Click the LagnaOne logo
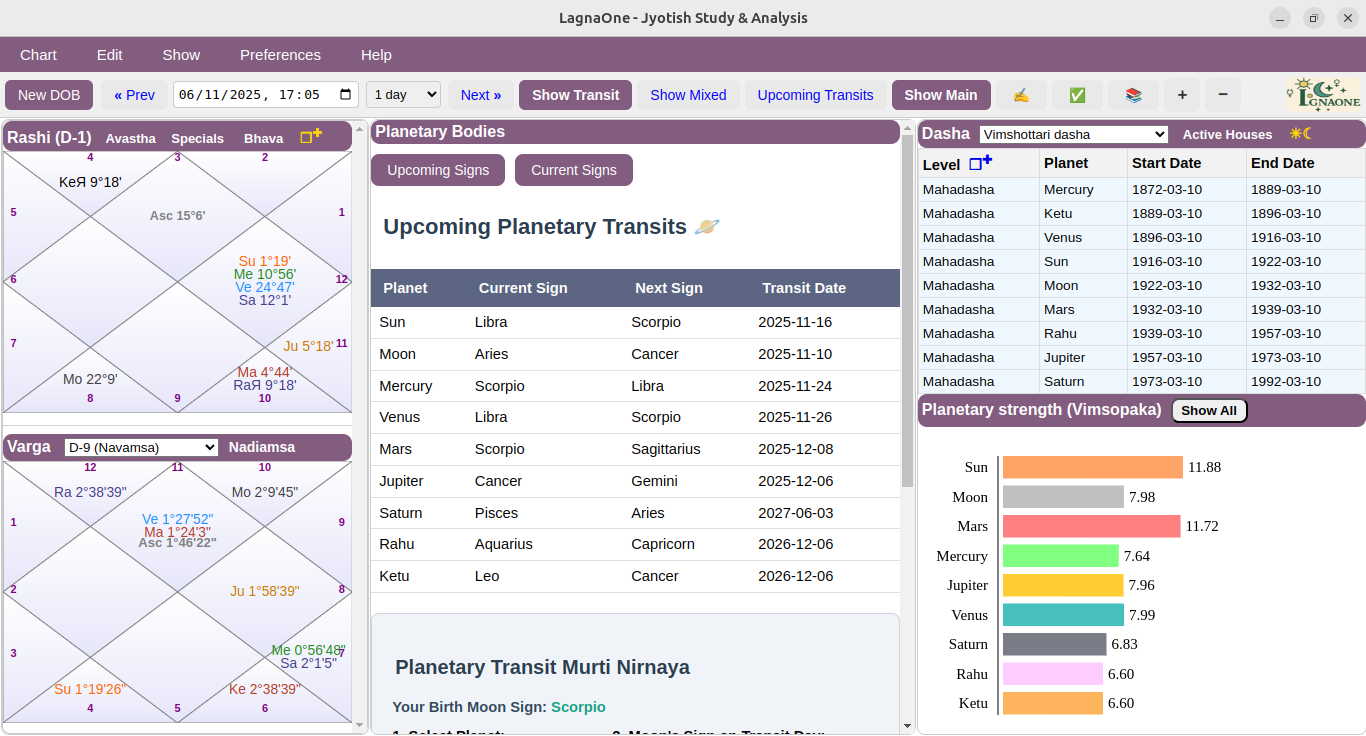This screenshot has height=736, width=1366. pos(1322,95)
